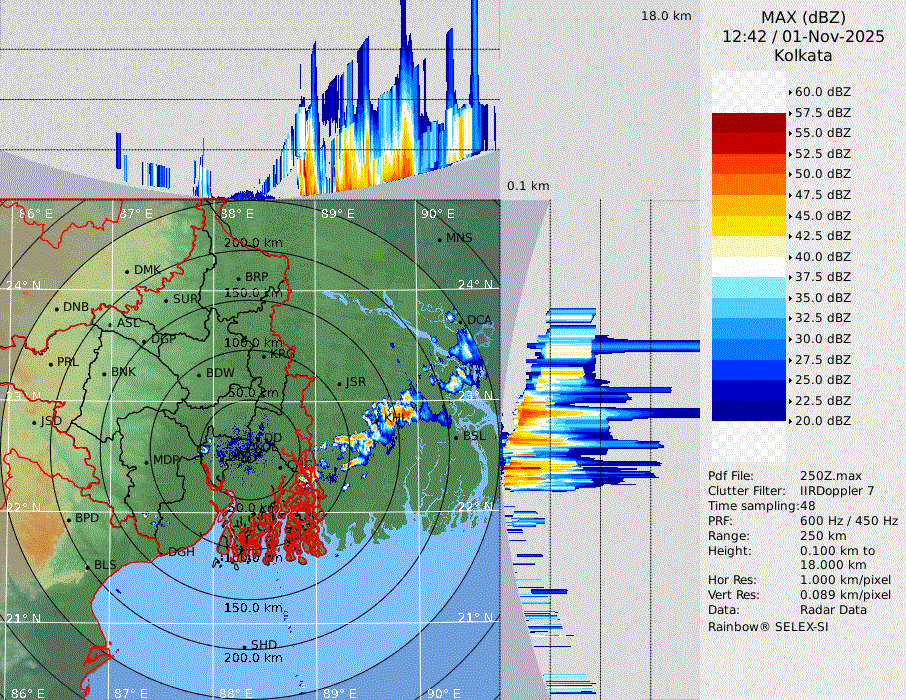Select the JSR station marker
The width and height of the screenshot is (906, 700).
pyautogui.click(x=339, y=384)
